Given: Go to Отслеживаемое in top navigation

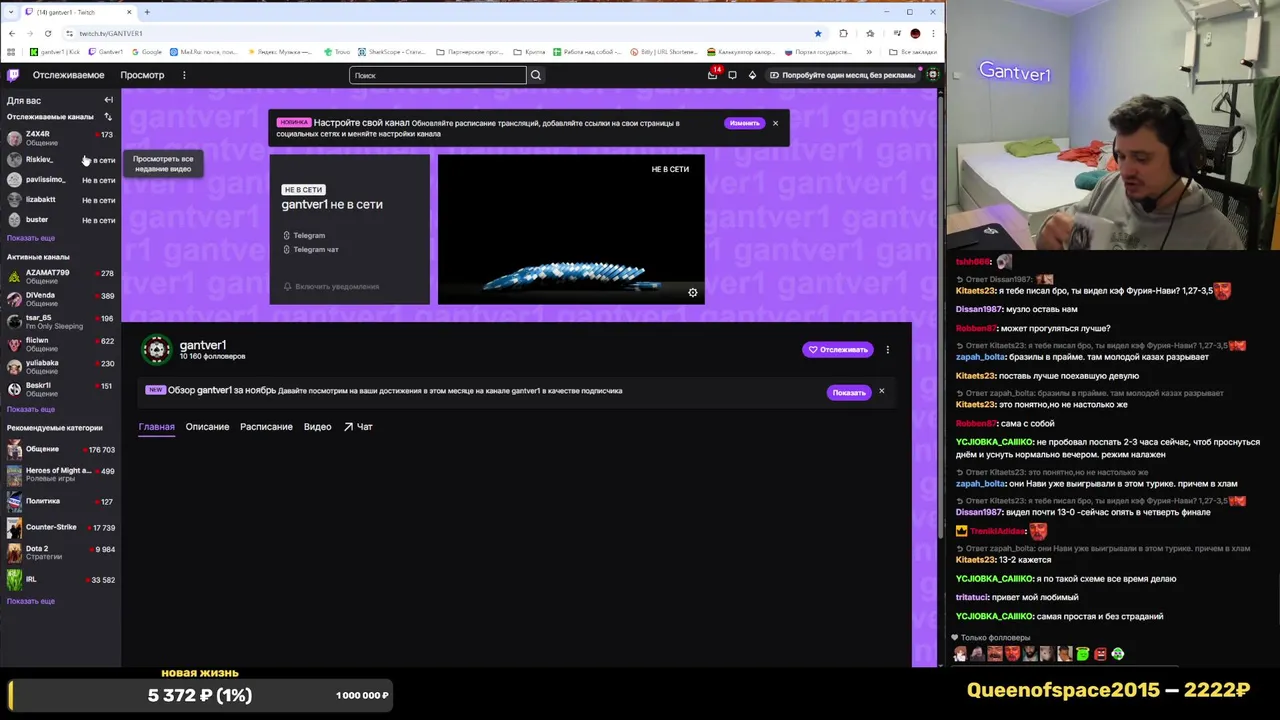Looking at the screenshot, I should point(68,75).
